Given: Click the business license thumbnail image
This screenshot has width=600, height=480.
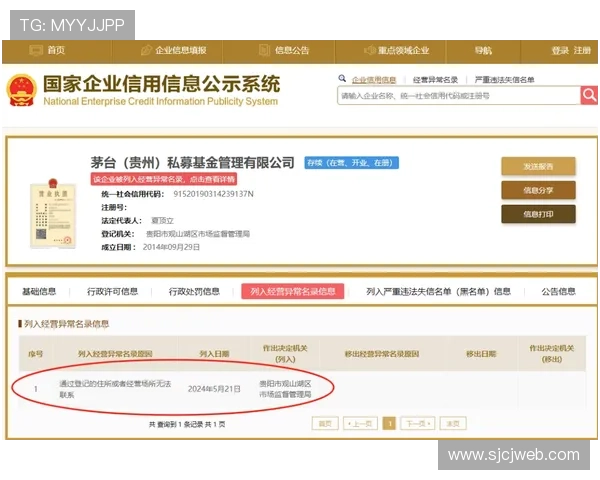Looking at the screenshot, I should click(53, 213).
